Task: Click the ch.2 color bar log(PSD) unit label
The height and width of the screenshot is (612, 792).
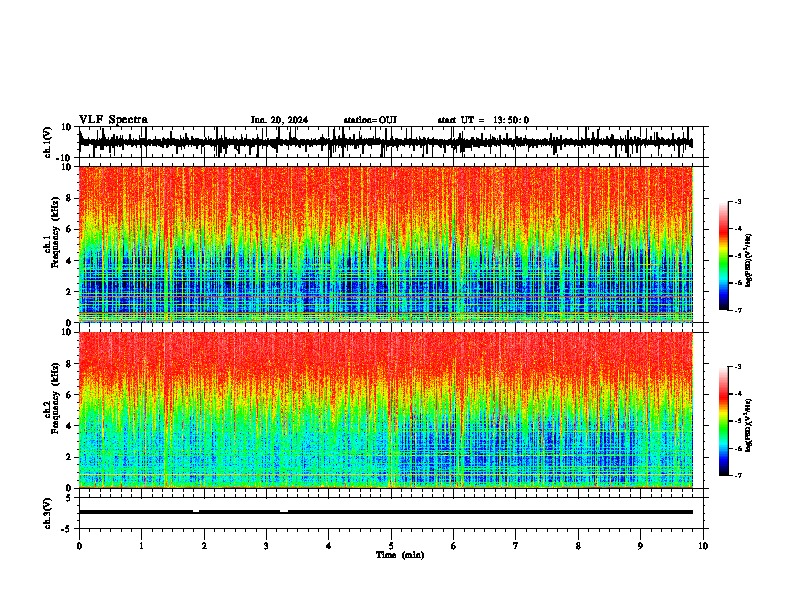Action: tap(749, 425)
